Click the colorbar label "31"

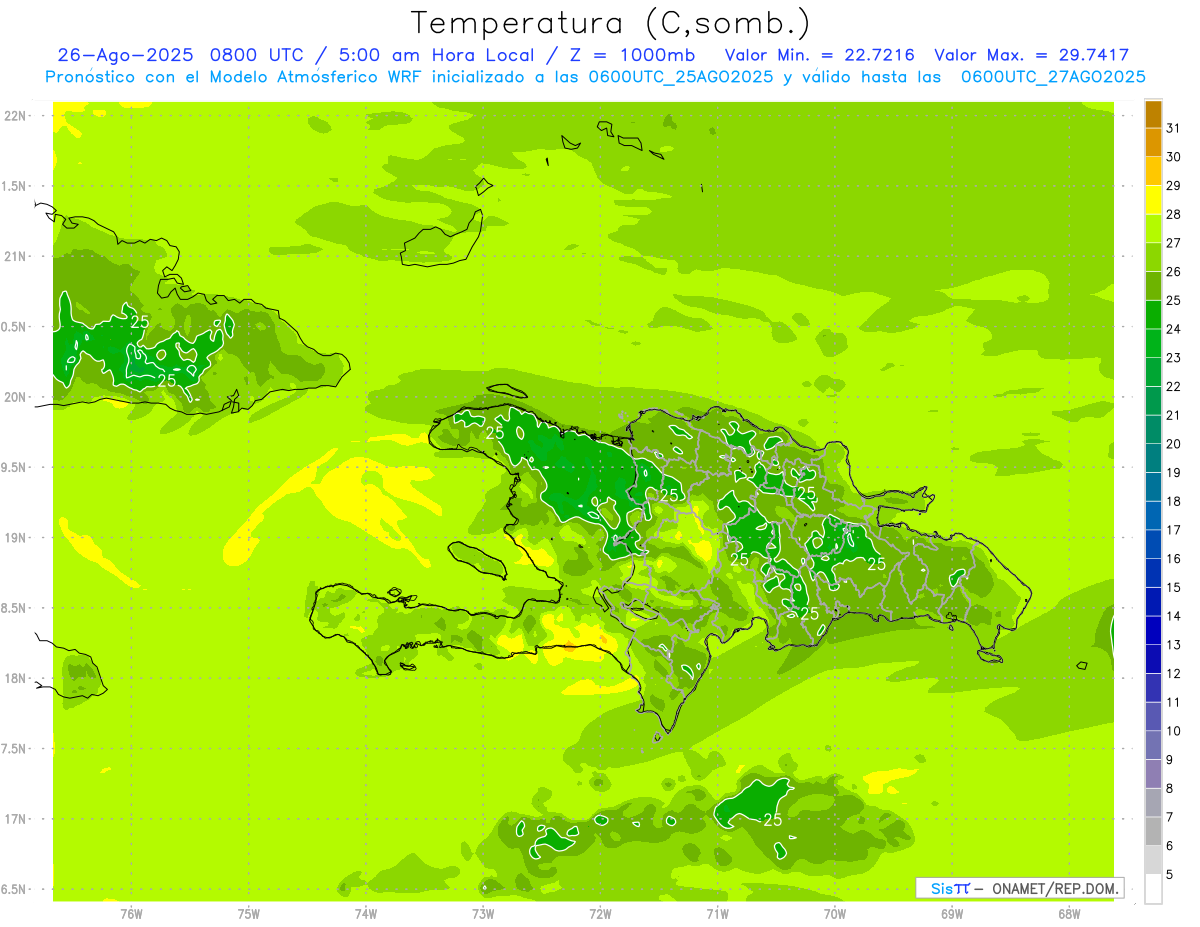[1173, 128]
